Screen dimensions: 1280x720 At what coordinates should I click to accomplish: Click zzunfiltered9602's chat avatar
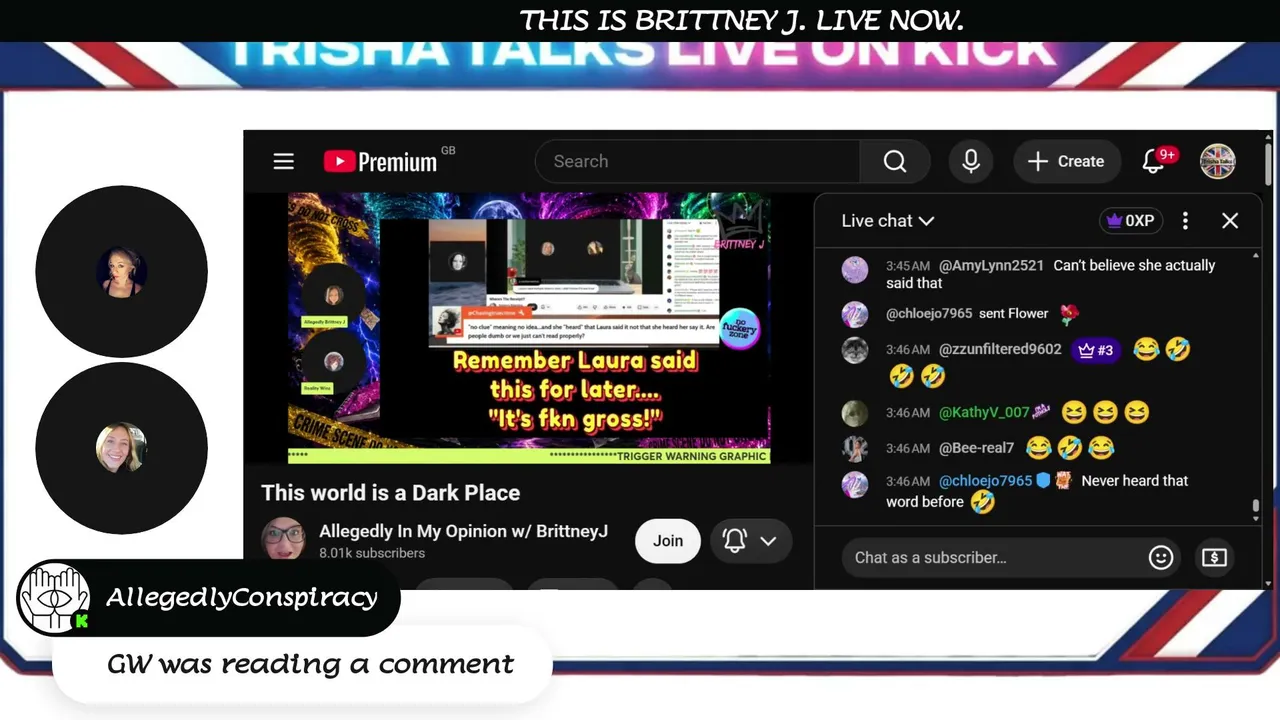[x=855, y=350]
